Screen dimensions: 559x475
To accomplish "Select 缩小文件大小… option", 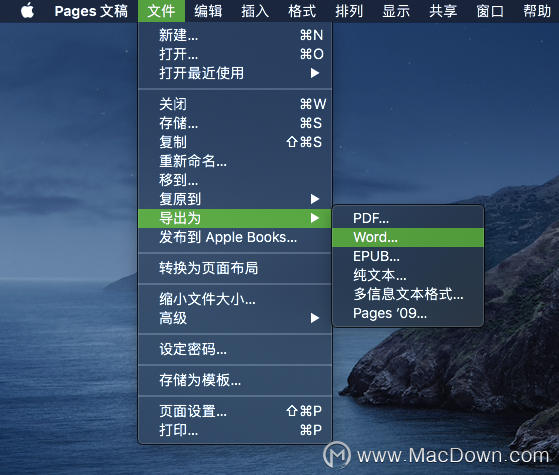I will 235,299.
